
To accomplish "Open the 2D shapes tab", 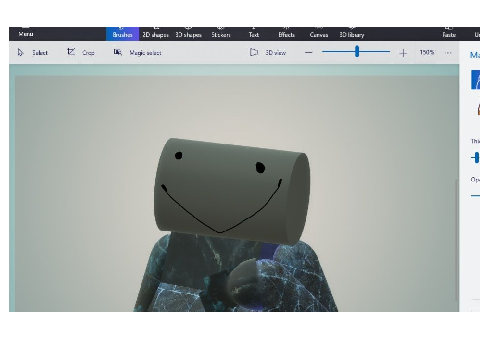I will 155,34.
